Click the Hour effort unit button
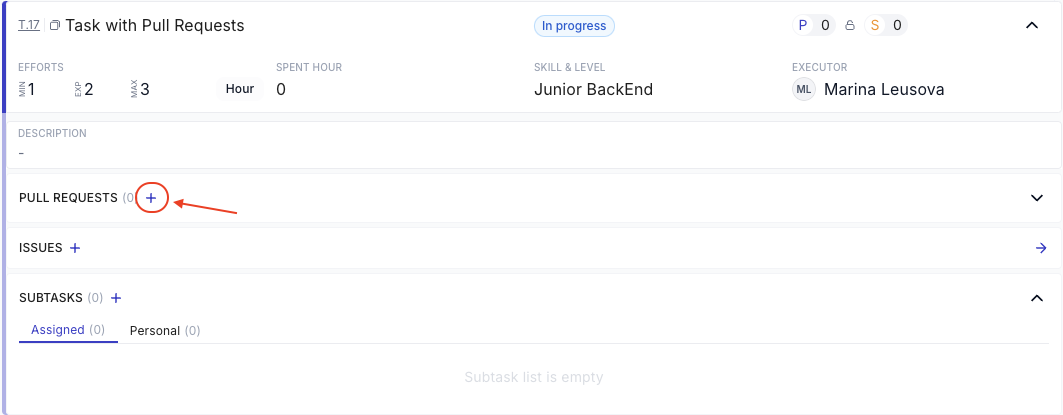Image resolution: width=1063 pixels, height=415 pixels. point(240,89)
